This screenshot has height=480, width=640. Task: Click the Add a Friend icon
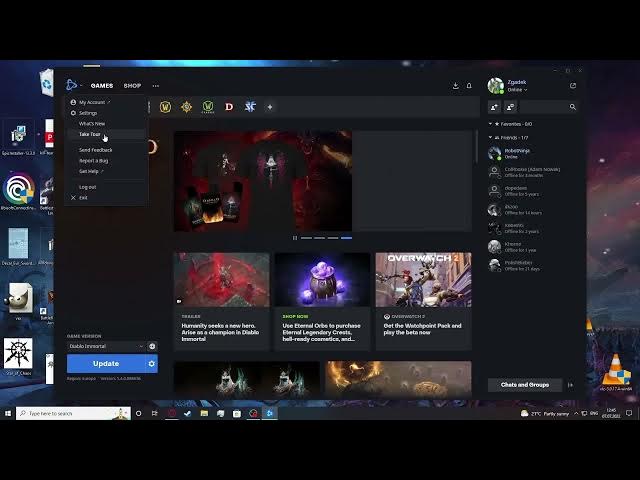click(x=494, y=107)
